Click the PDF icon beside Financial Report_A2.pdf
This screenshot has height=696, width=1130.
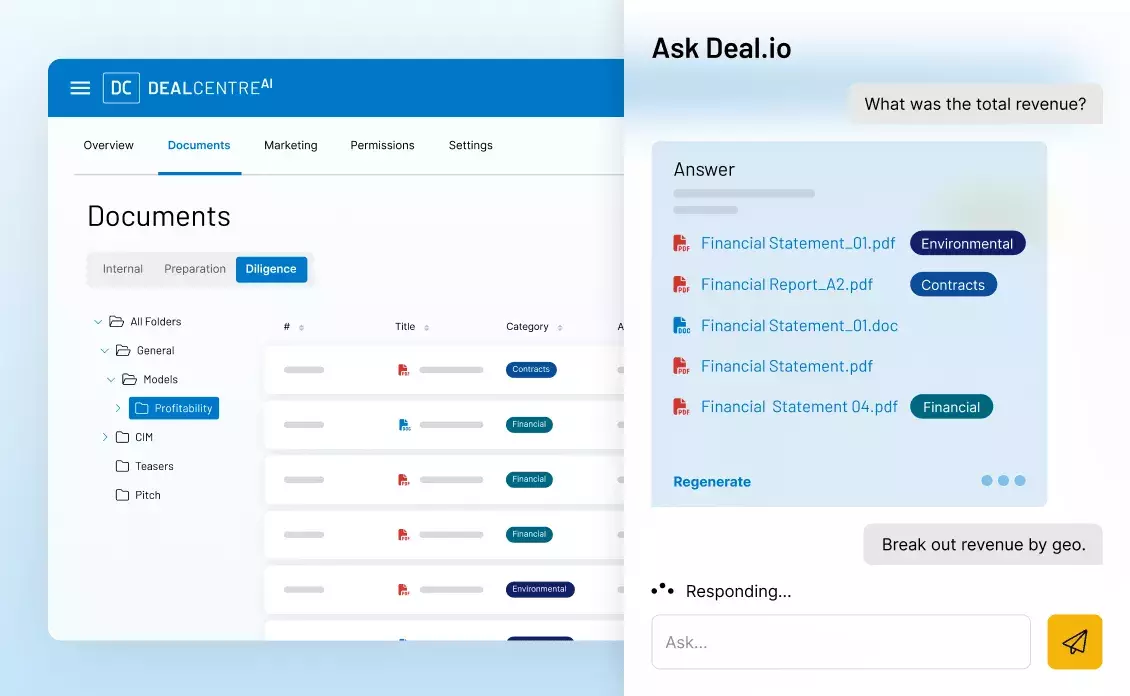(683, 284)
